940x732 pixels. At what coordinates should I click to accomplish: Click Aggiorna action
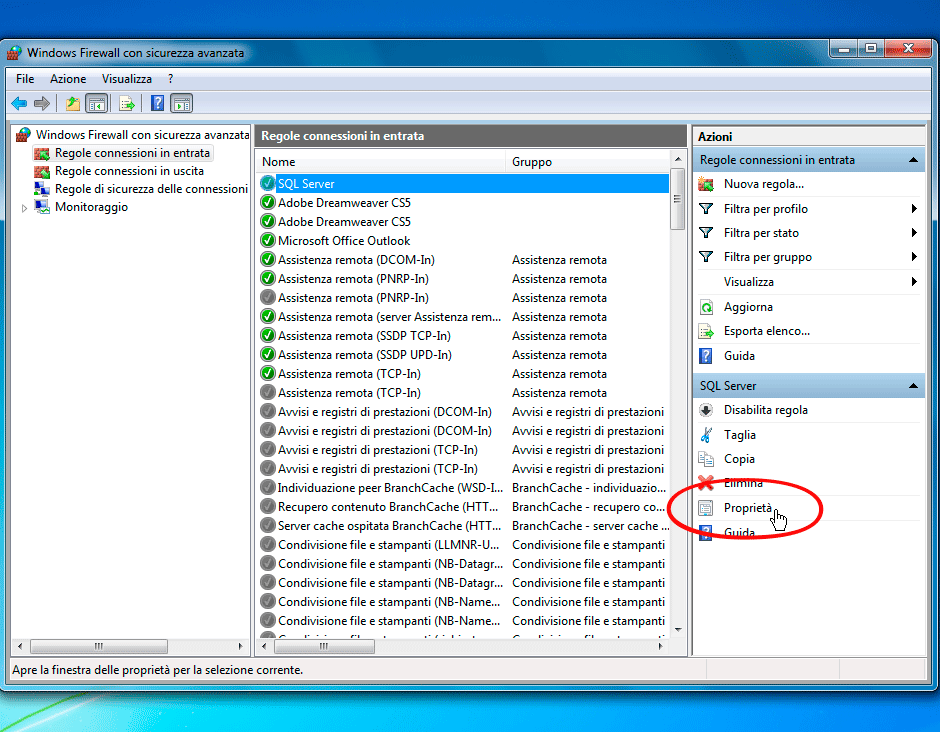[x=748, y=307]
